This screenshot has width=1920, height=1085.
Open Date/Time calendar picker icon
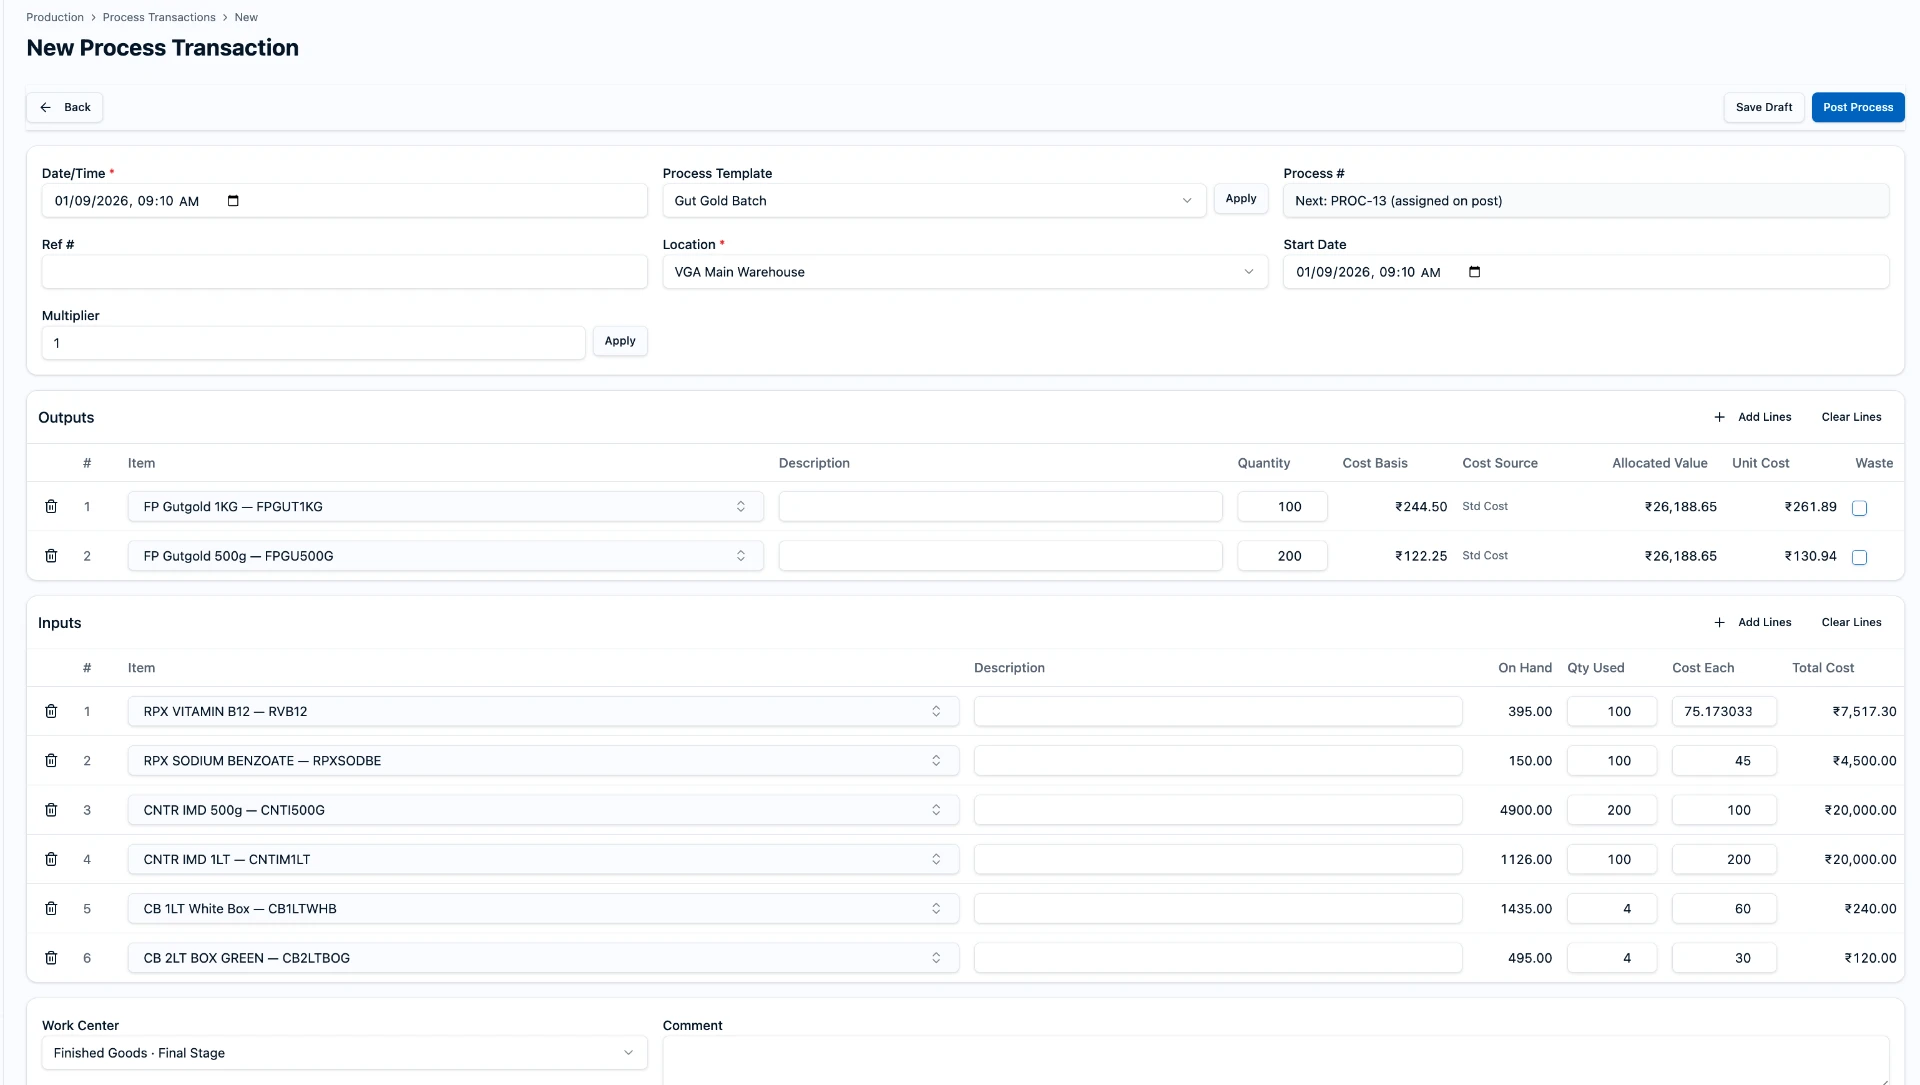[233, 201]
